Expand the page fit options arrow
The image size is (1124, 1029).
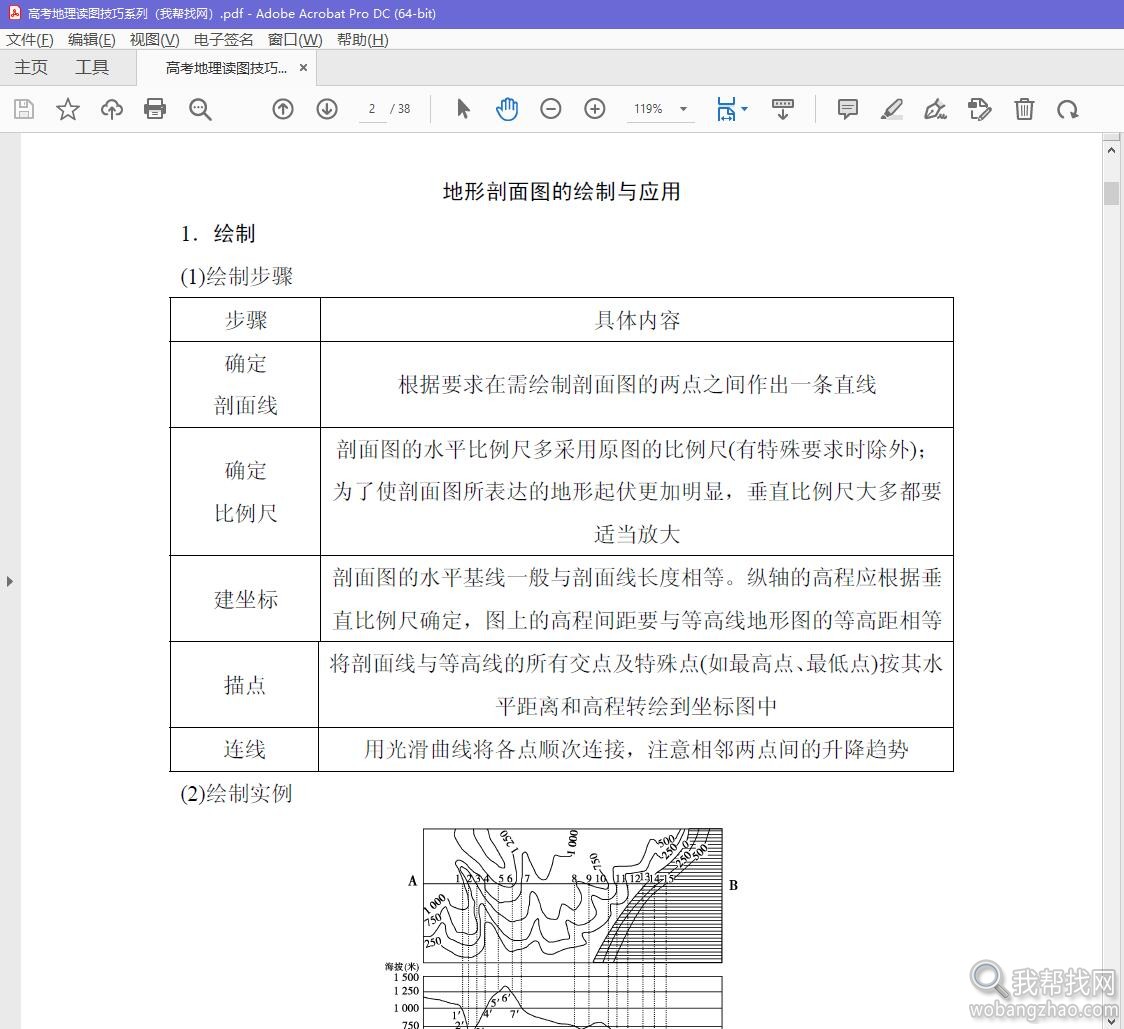[x=745, y=109]
